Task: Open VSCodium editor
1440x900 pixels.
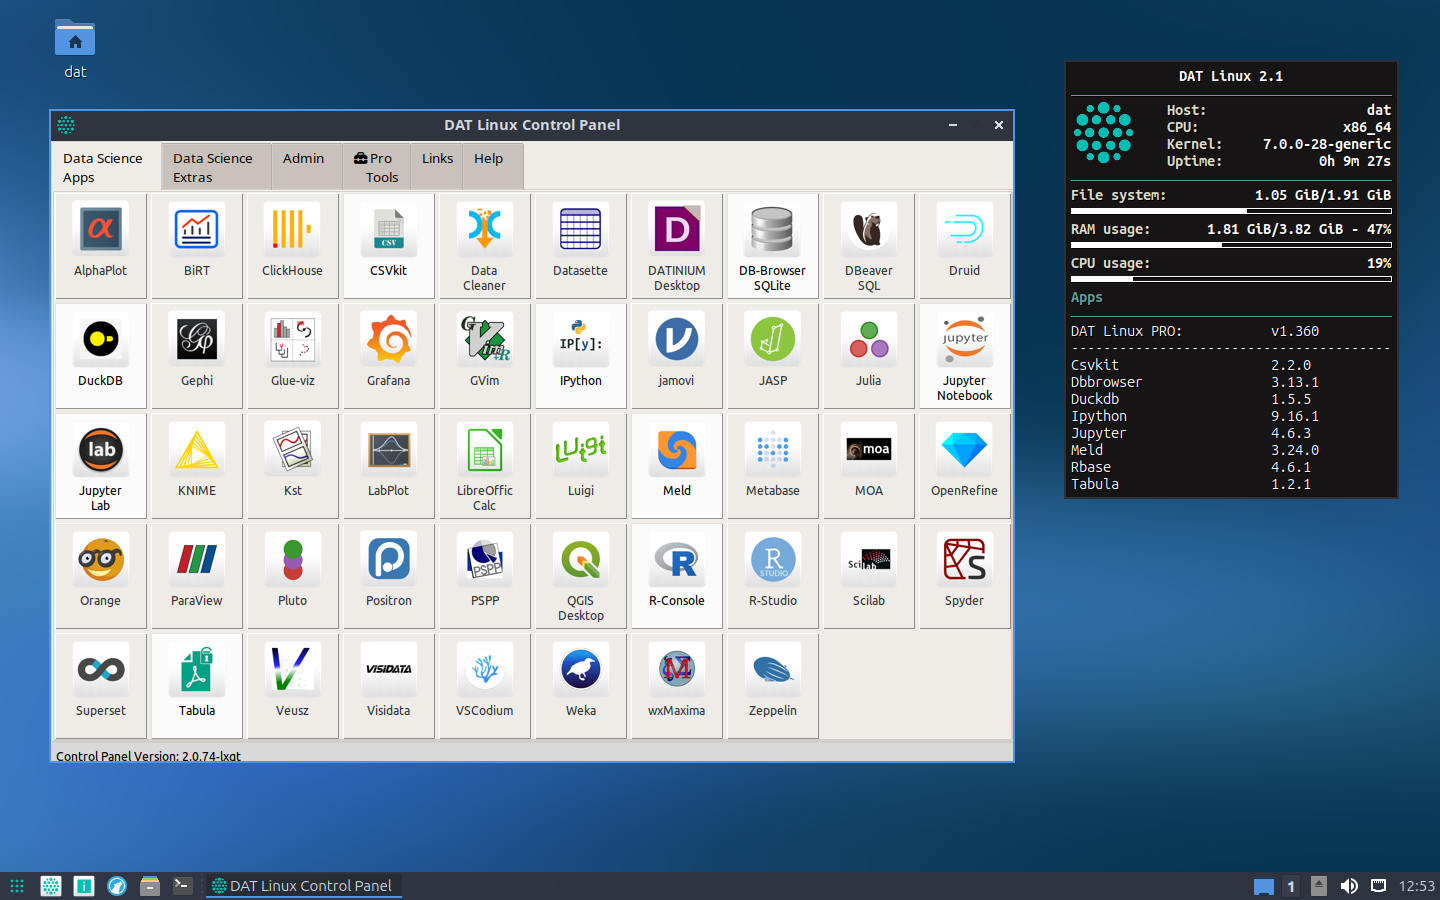Action: (485, 686)
